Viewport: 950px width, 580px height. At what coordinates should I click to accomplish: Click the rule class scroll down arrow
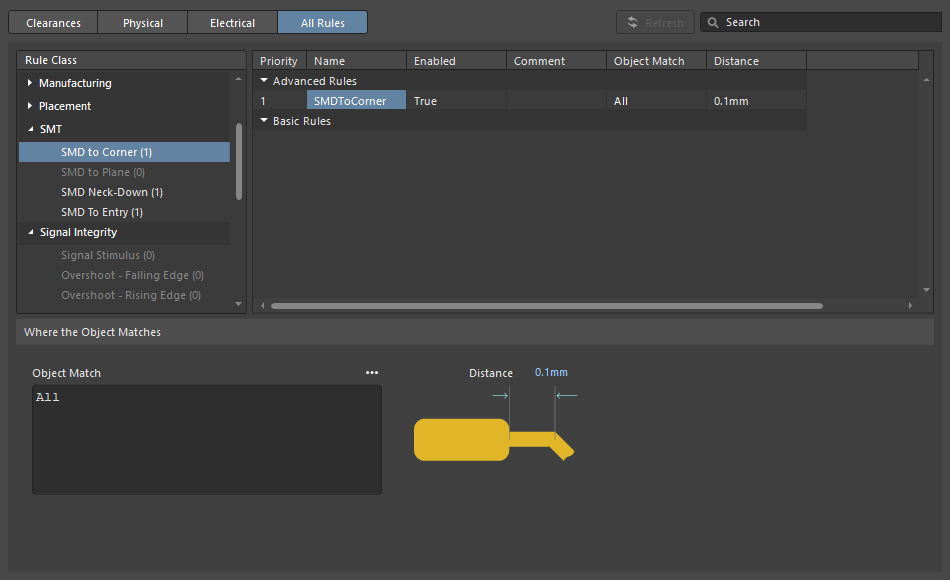pos(238,304)
